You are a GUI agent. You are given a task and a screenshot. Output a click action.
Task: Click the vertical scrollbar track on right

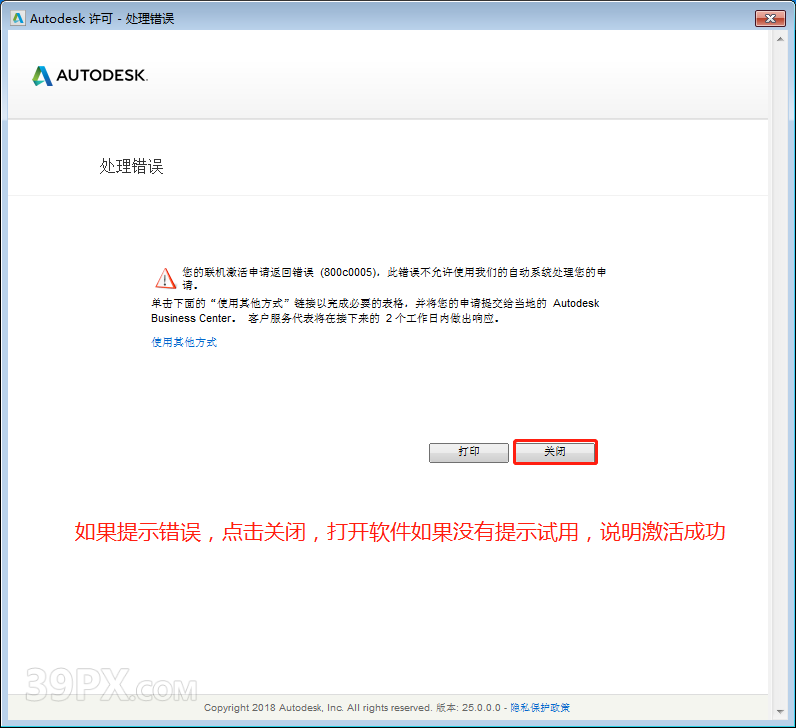pos(778,400)
